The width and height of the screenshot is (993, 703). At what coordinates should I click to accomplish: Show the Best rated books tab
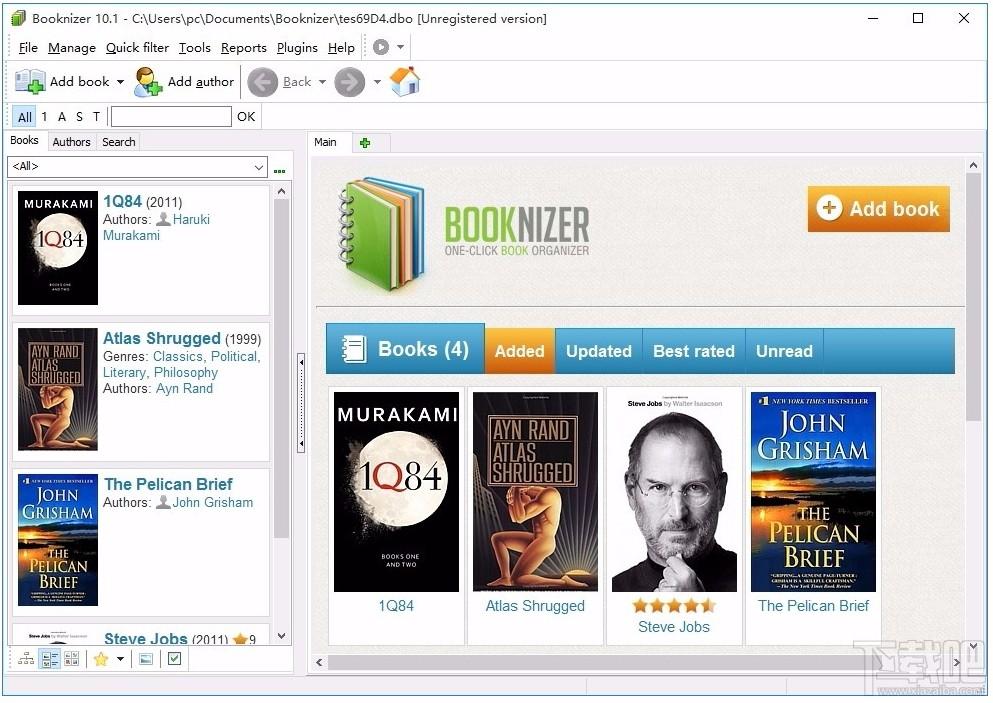694,351
